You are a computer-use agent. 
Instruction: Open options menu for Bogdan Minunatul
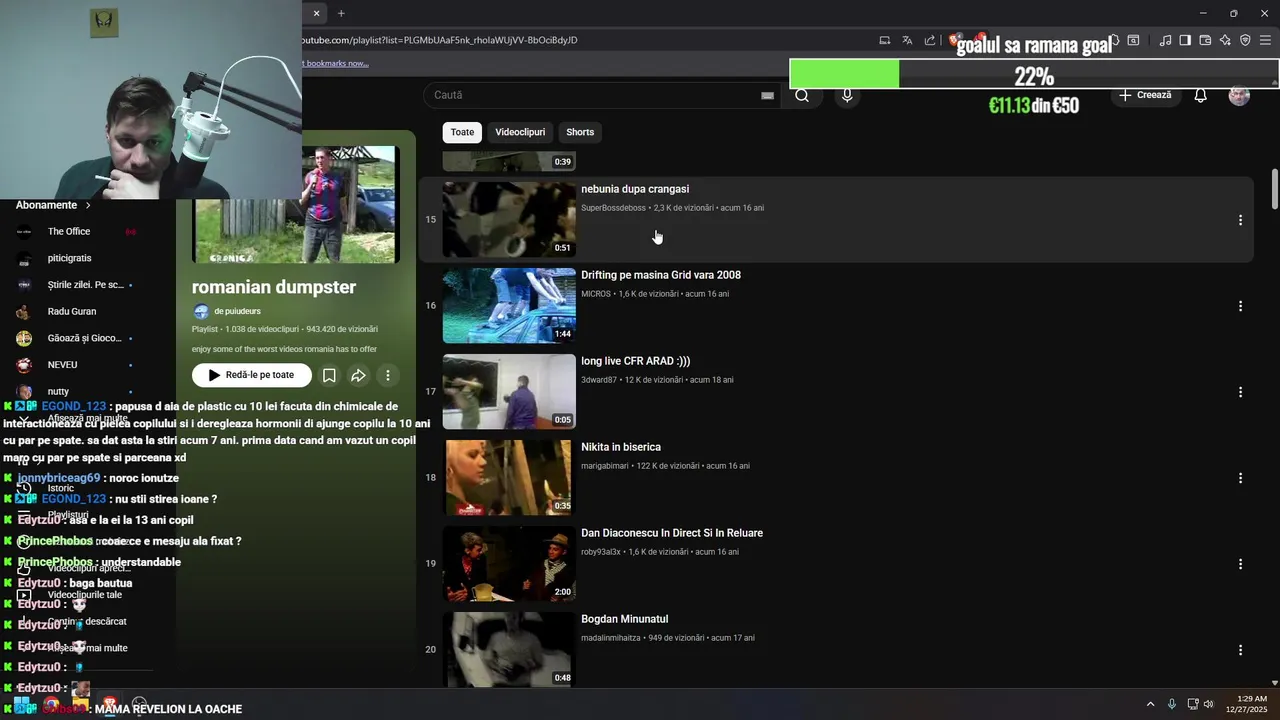(x=1240, y=650)
